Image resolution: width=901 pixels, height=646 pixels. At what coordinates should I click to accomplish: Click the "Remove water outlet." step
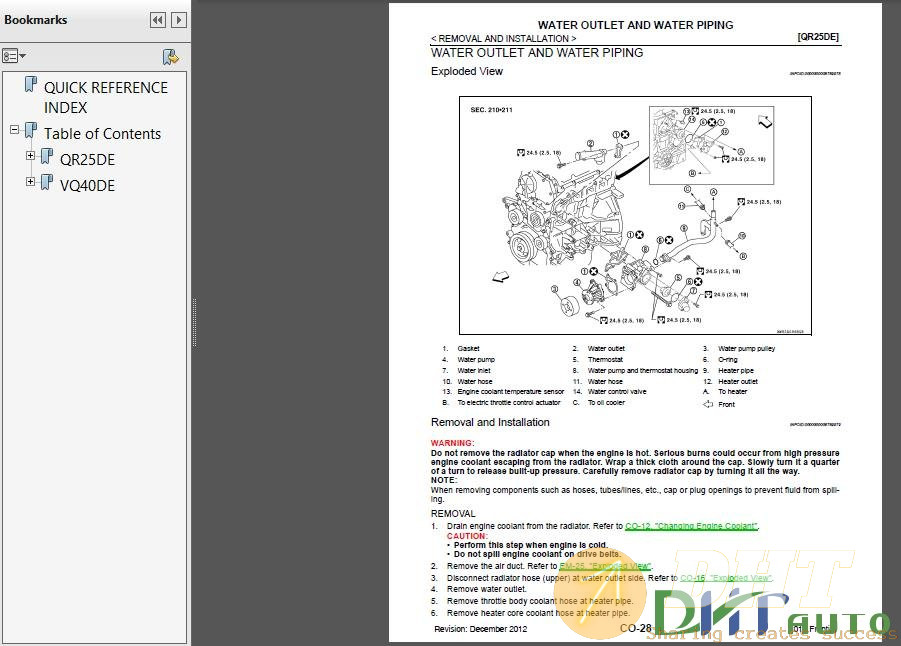(x=486, y=589)
